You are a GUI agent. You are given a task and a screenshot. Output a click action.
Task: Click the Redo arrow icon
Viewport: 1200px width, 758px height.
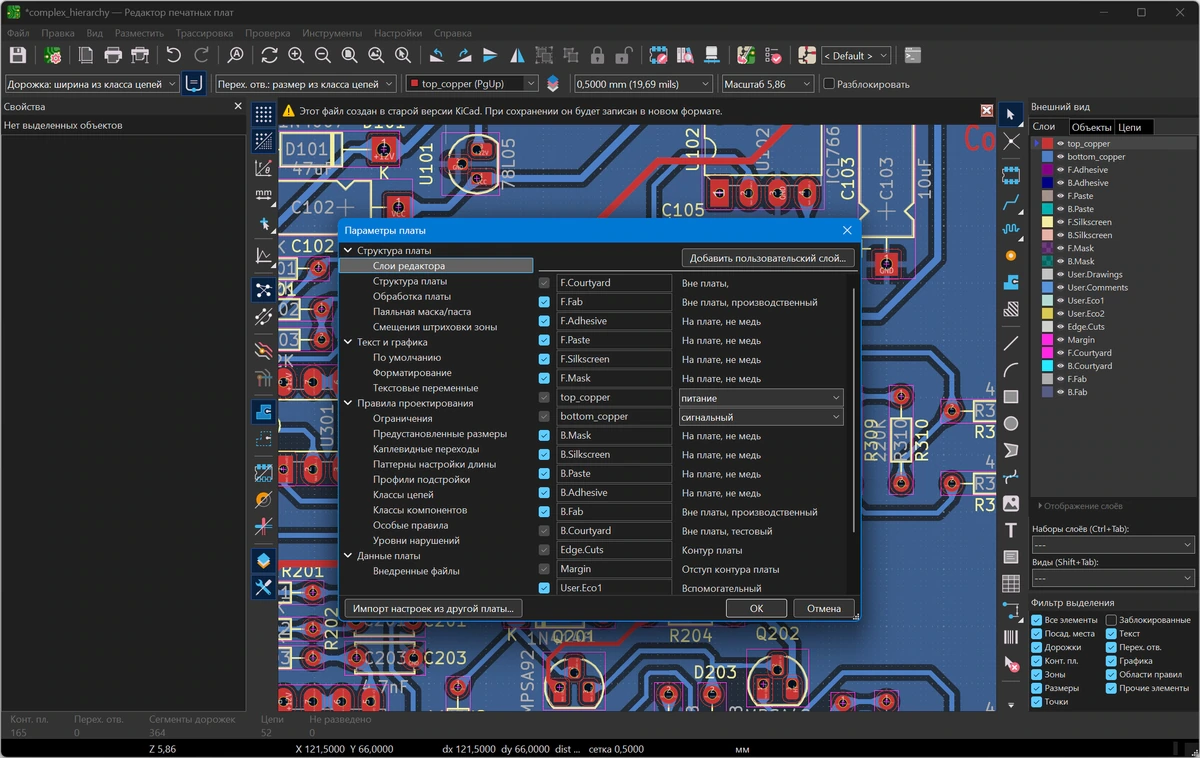point(201,56)
